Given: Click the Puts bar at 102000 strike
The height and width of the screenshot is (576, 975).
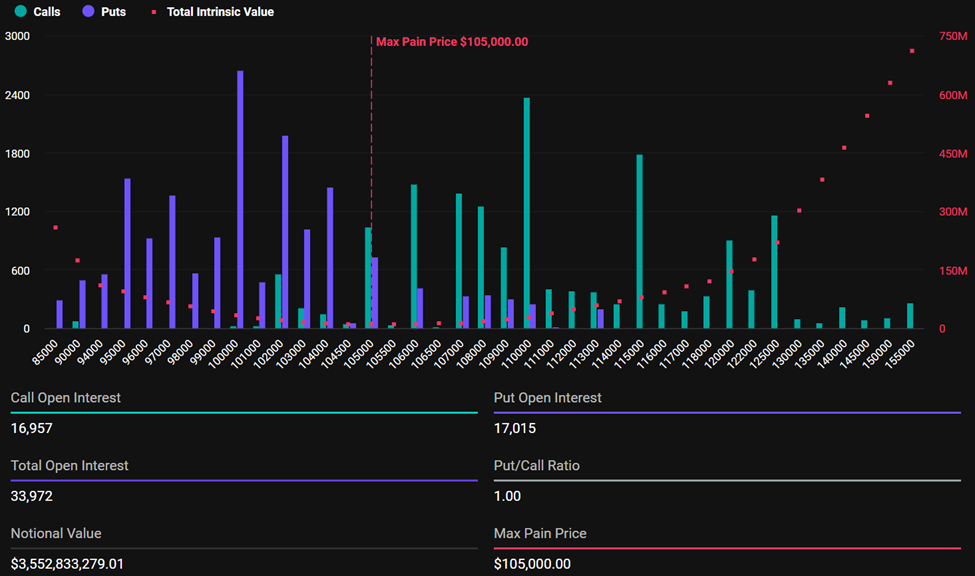Looking at the screenshot, I should (x=285, y=232).
